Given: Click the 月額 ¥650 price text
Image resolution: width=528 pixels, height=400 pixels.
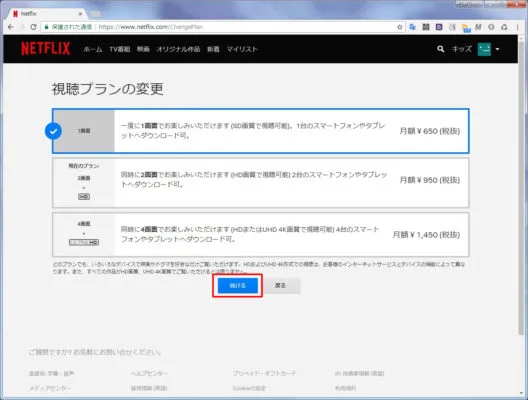Looking at the screenshot, I should tap(430, 131).
